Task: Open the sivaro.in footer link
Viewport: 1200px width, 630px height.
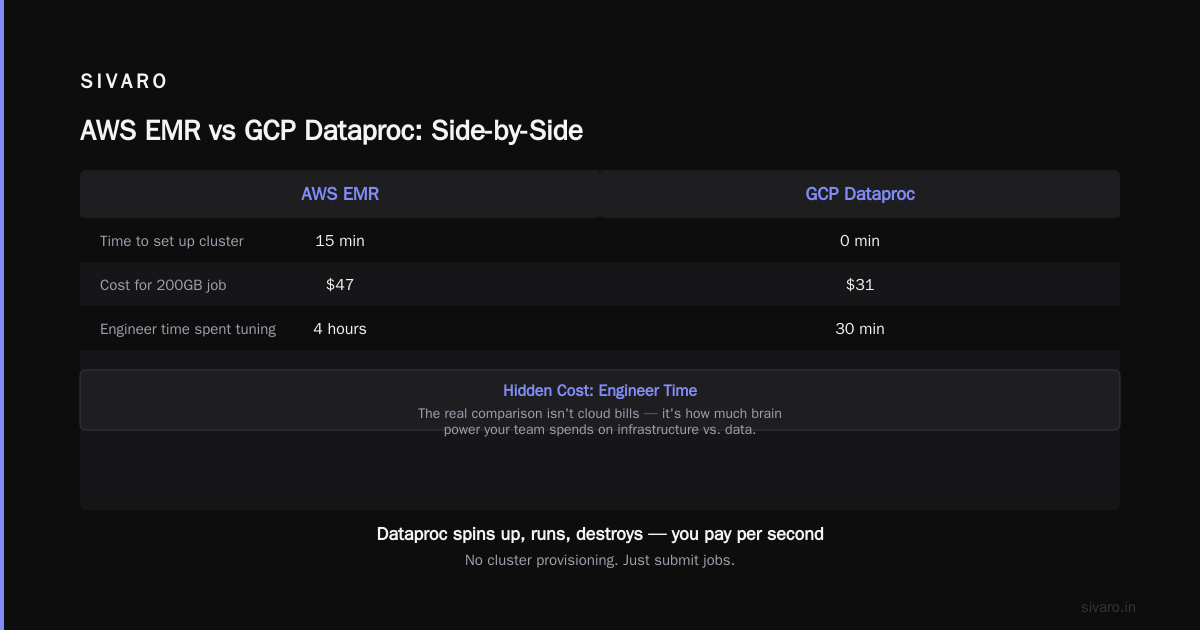Action: [x=1109, y=607]
